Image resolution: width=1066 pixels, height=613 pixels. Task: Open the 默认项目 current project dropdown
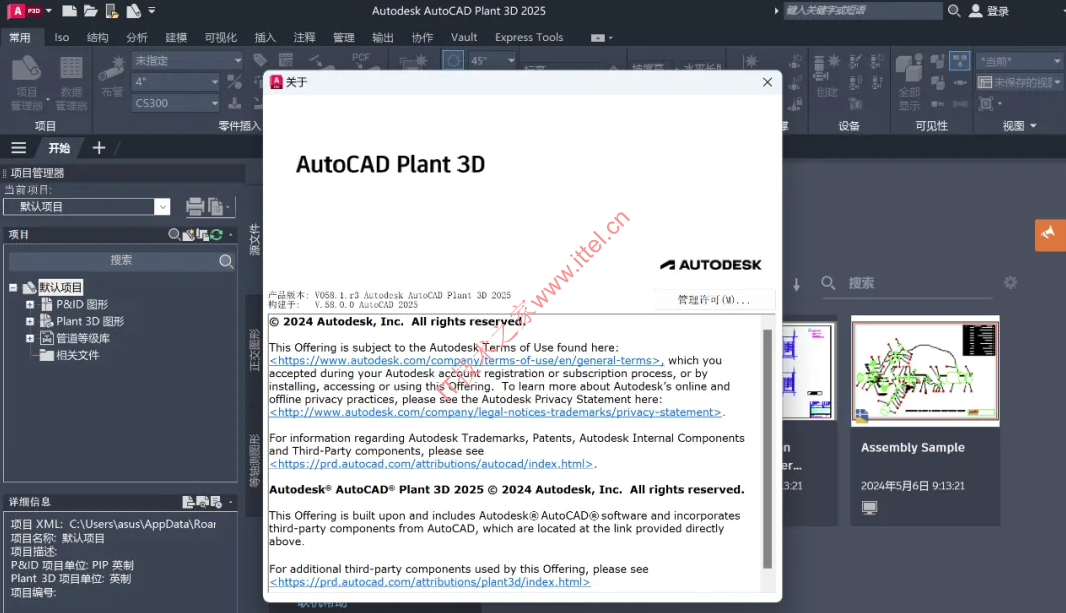(162, 207)
